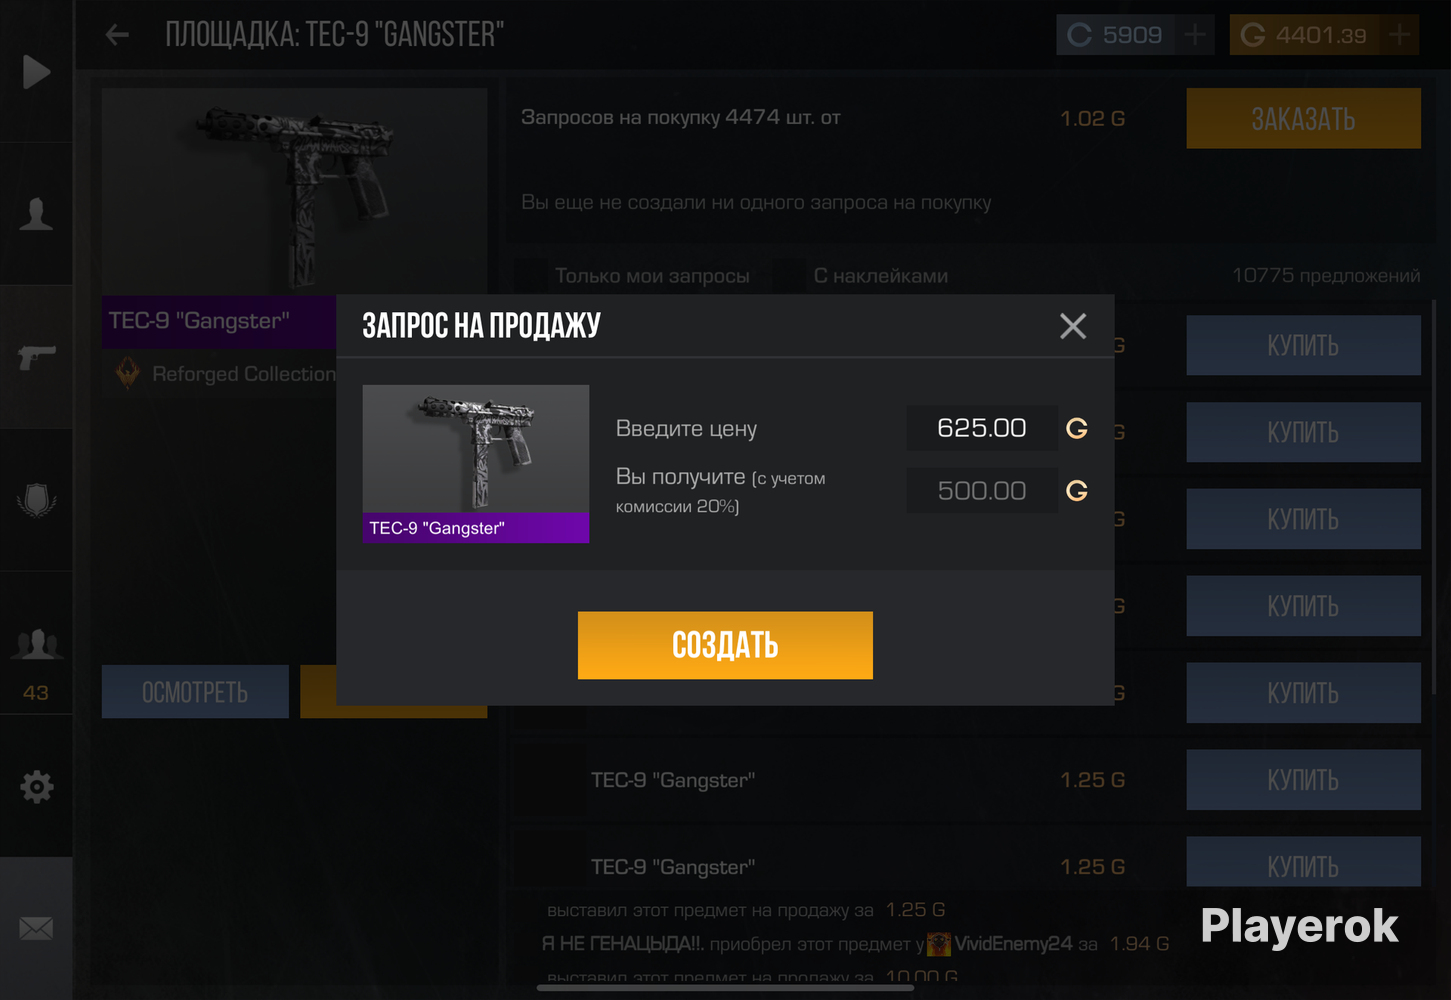Add coins with plus next to 5909
This screenshot has width=1451, height=1000.
[1195, 35]
